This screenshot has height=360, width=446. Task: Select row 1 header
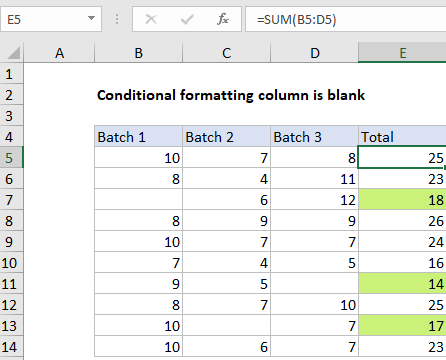(11, 74)
